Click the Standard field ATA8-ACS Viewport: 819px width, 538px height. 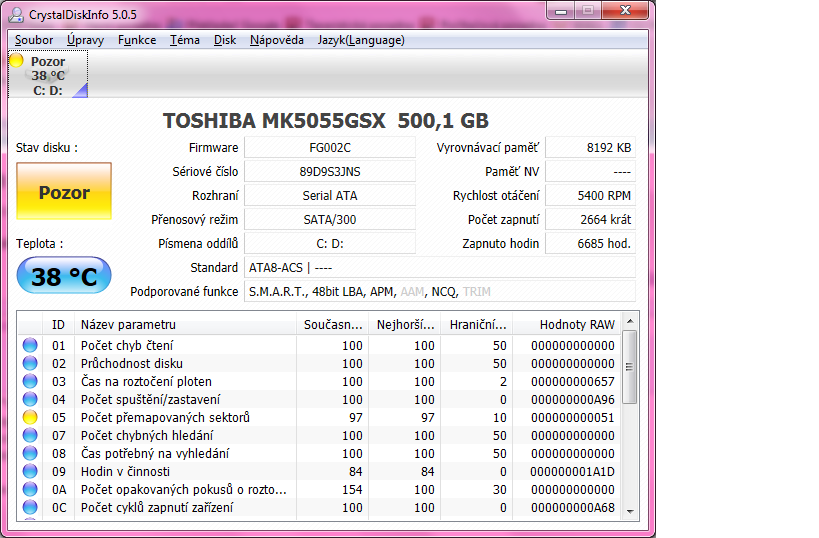click(x=440, y=267)
